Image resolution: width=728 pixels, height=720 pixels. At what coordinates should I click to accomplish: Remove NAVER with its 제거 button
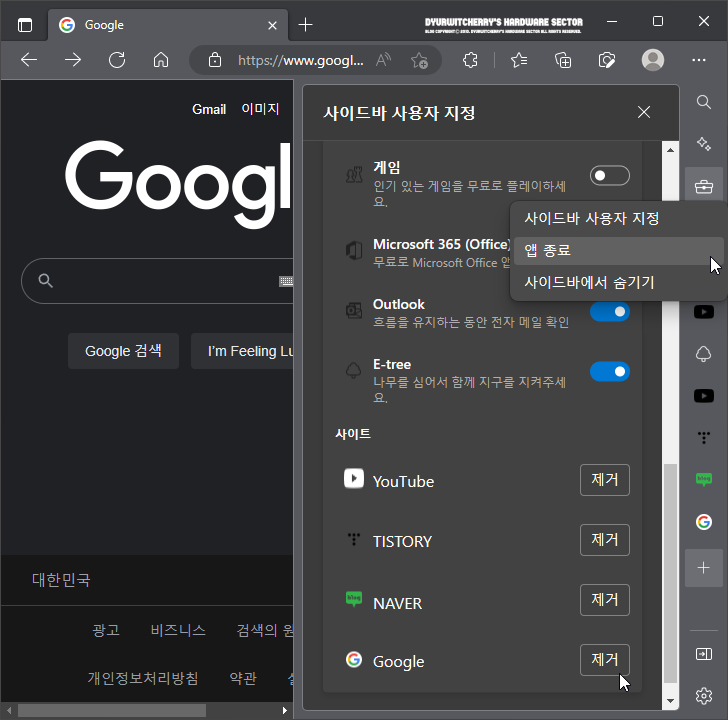click(x=604, y=600)
